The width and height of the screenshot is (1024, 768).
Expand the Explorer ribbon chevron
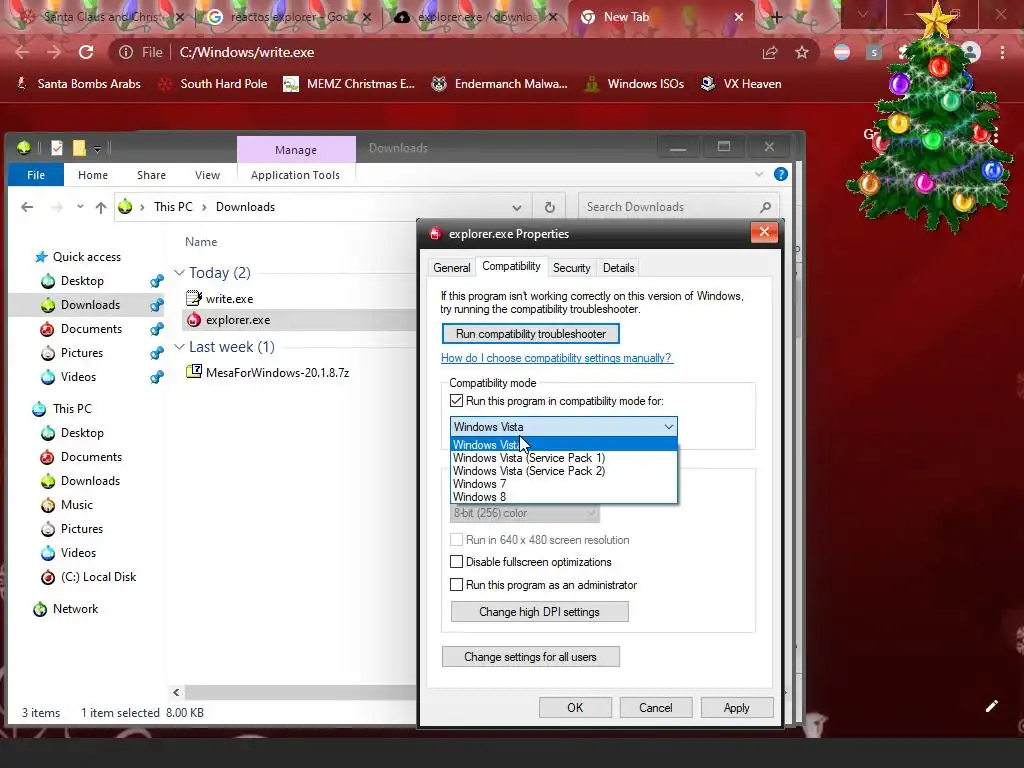(x=759, y=174)
